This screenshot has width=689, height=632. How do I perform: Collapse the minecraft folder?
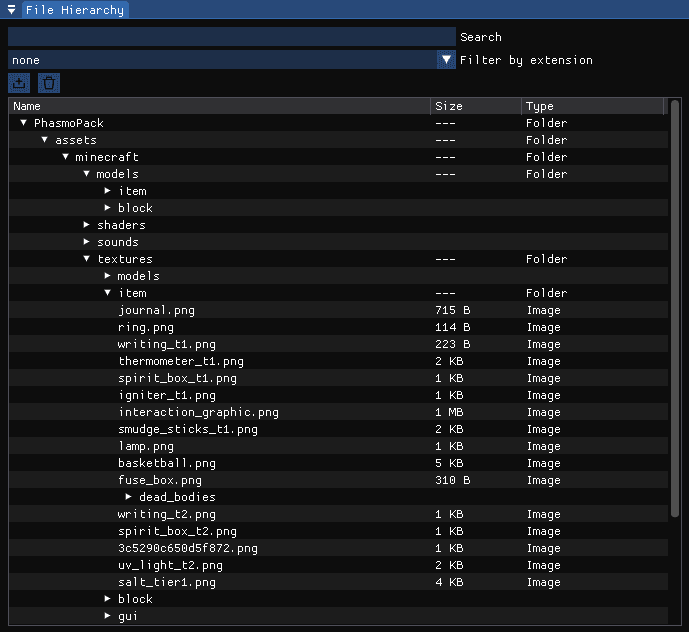[65, 156]
